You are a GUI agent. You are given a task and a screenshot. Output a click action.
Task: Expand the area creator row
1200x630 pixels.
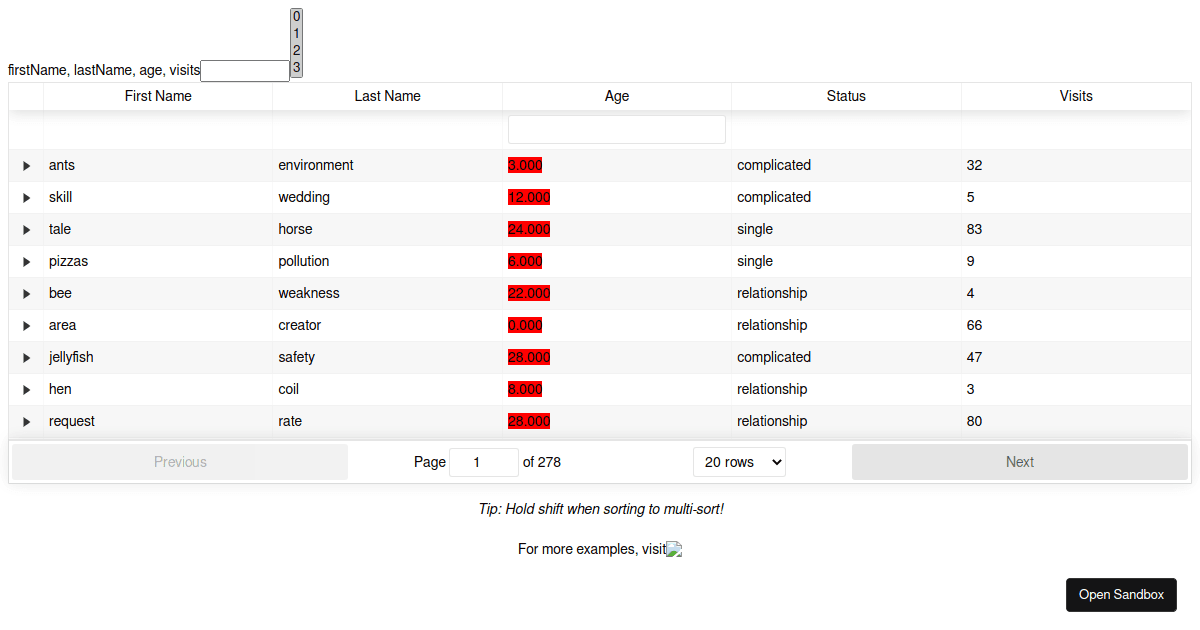coord(27,326)
